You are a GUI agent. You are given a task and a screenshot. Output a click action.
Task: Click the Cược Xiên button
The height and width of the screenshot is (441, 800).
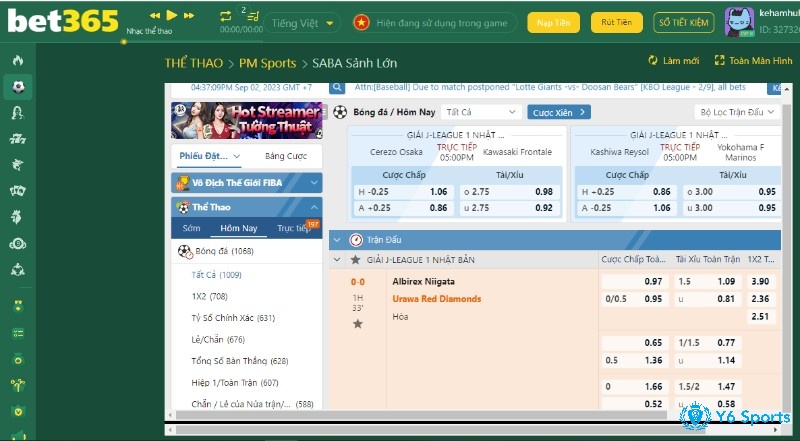coord(559,112)
